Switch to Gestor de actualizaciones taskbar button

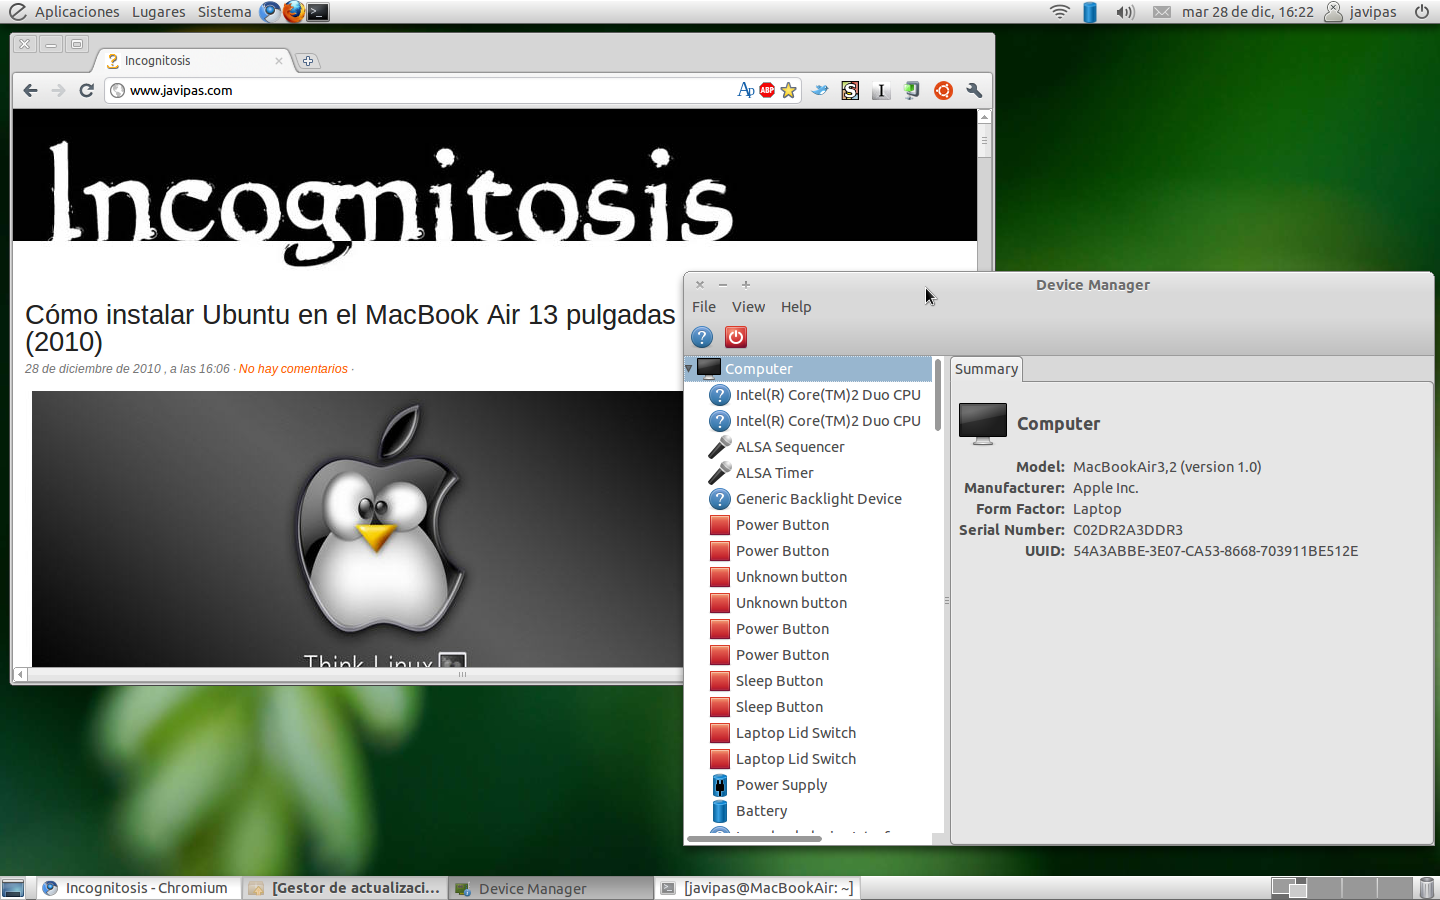point(344,888)
